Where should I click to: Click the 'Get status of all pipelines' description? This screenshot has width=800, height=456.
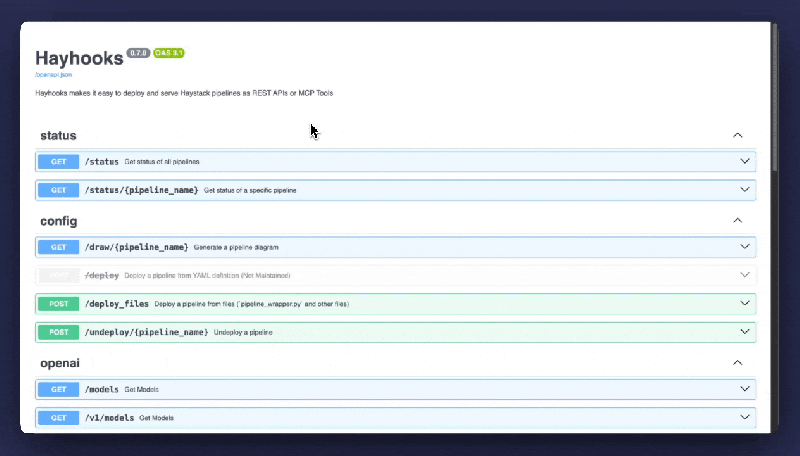(x=162, y=162)
